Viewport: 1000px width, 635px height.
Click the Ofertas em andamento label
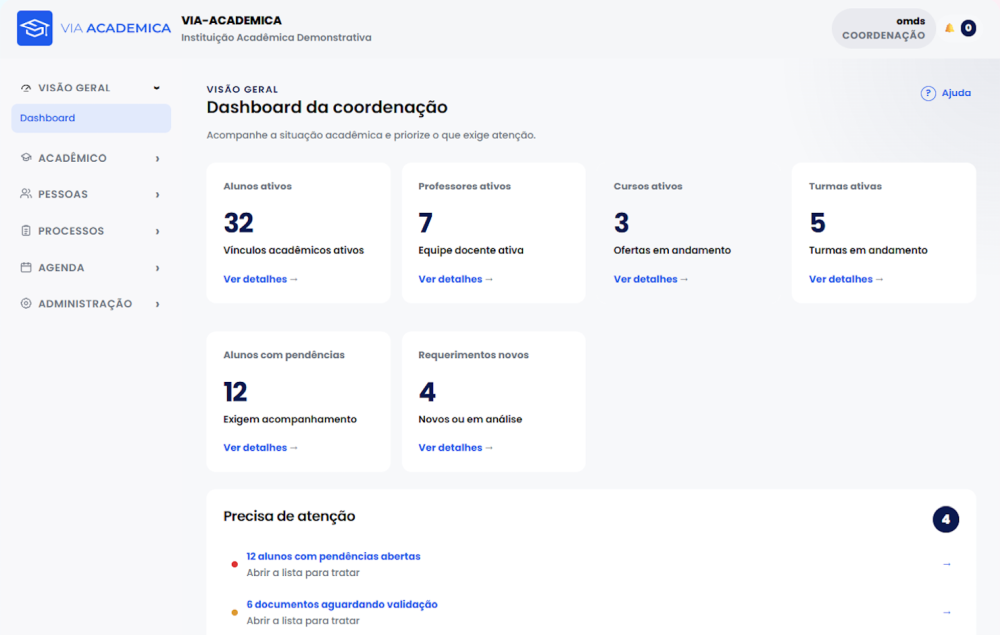click(x=672, y=251)
